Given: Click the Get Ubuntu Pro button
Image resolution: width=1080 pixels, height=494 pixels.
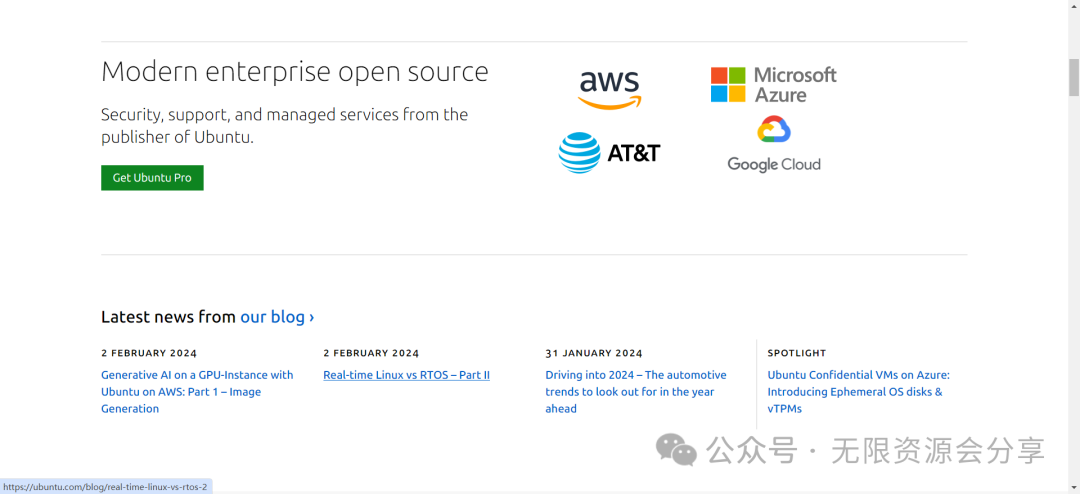Looking at the screenshot, I should [152, 178].
